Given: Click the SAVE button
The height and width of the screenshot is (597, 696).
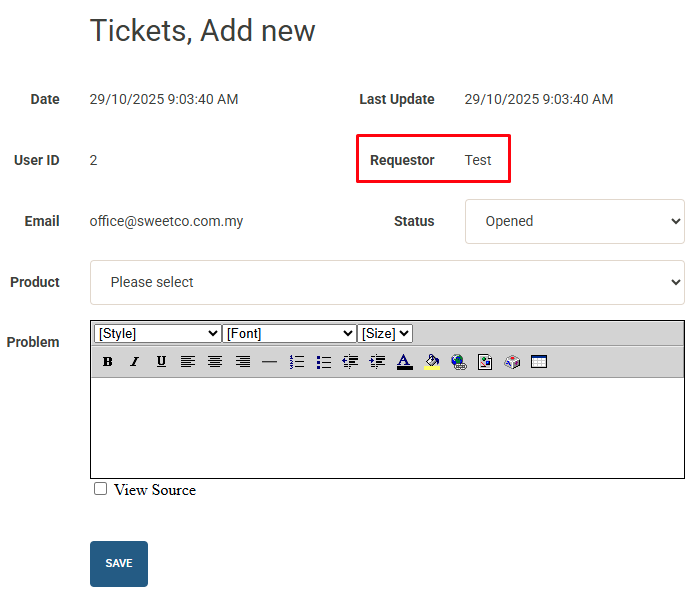Looking at the screenshot, I should pyautogui.click(x=119, y=563).
